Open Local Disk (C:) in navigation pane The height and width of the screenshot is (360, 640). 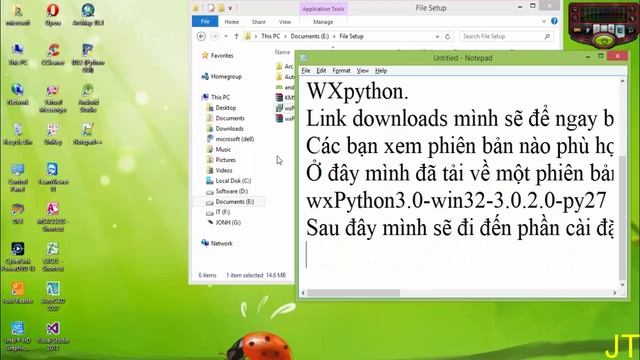pyautogui.click(x=229, y=181)
